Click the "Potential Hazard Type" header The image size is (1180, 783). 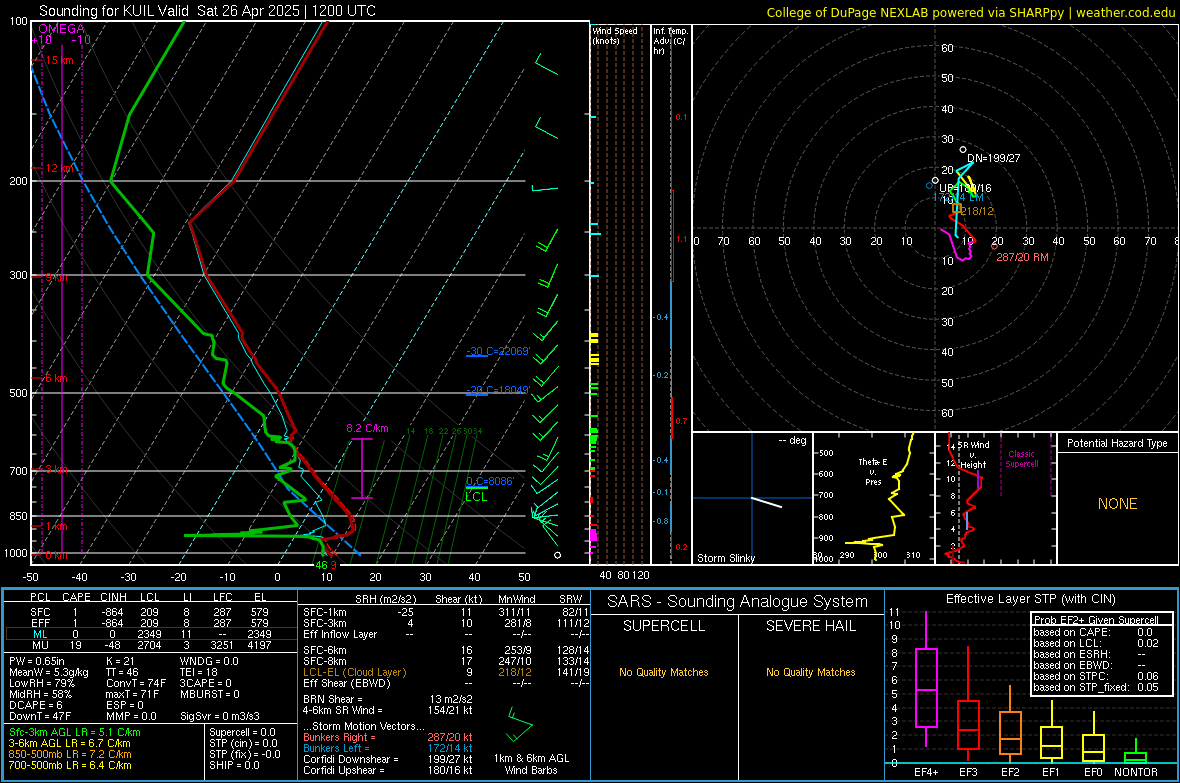pyautogui.click(x=1117, y=443)
